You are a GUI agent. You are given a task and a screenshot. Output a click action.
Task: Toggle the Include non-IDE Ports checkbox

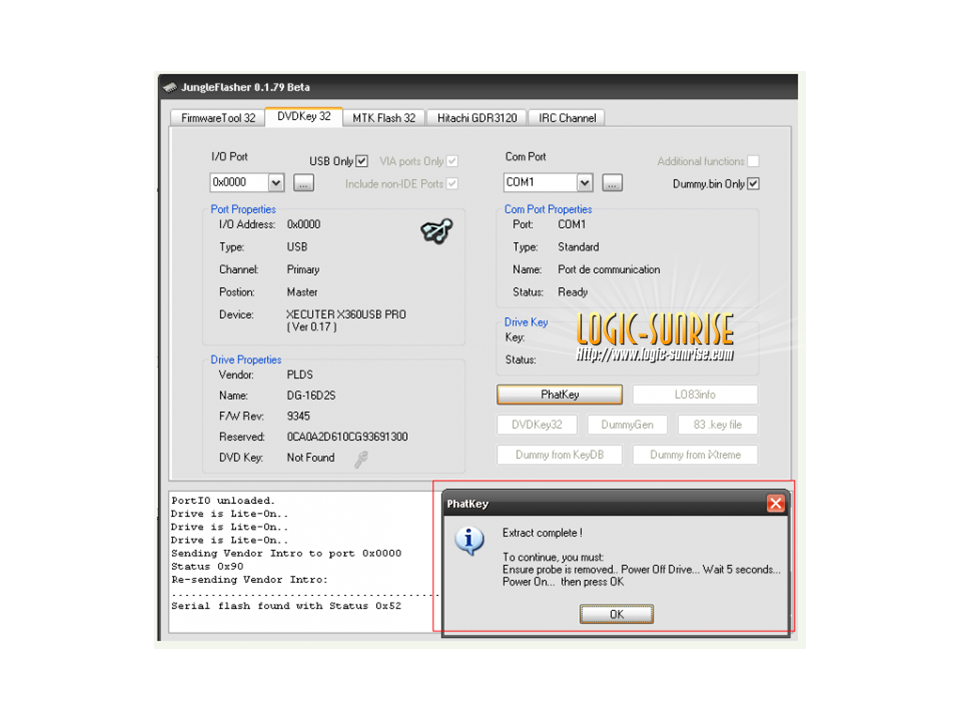click(x=452, y=184)
